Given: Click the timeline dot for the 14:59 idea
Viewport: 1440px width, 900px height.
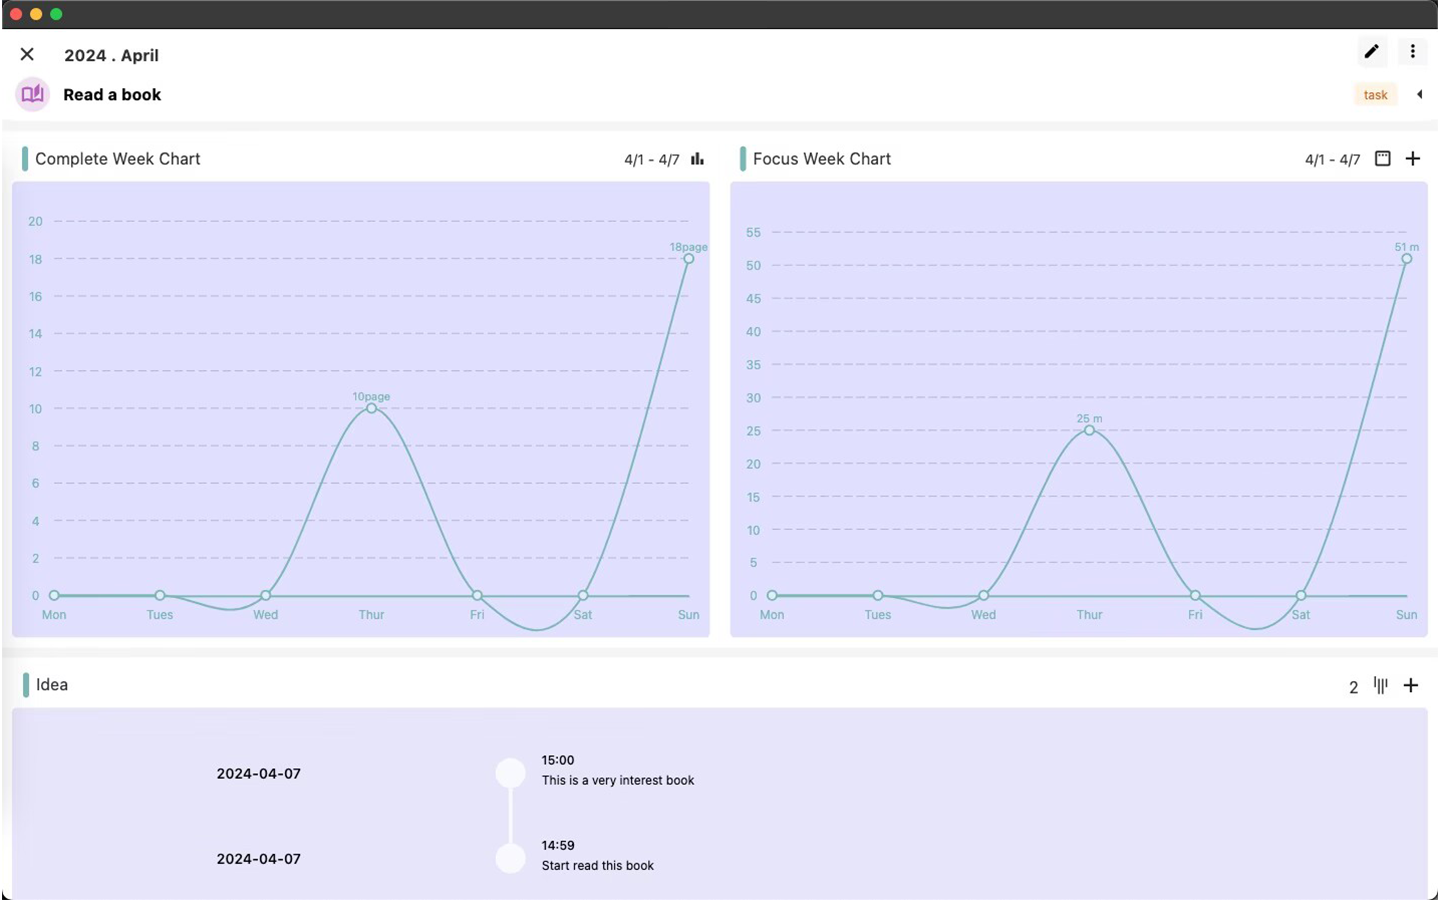Looking at the screenshot, I should (510, 858).
